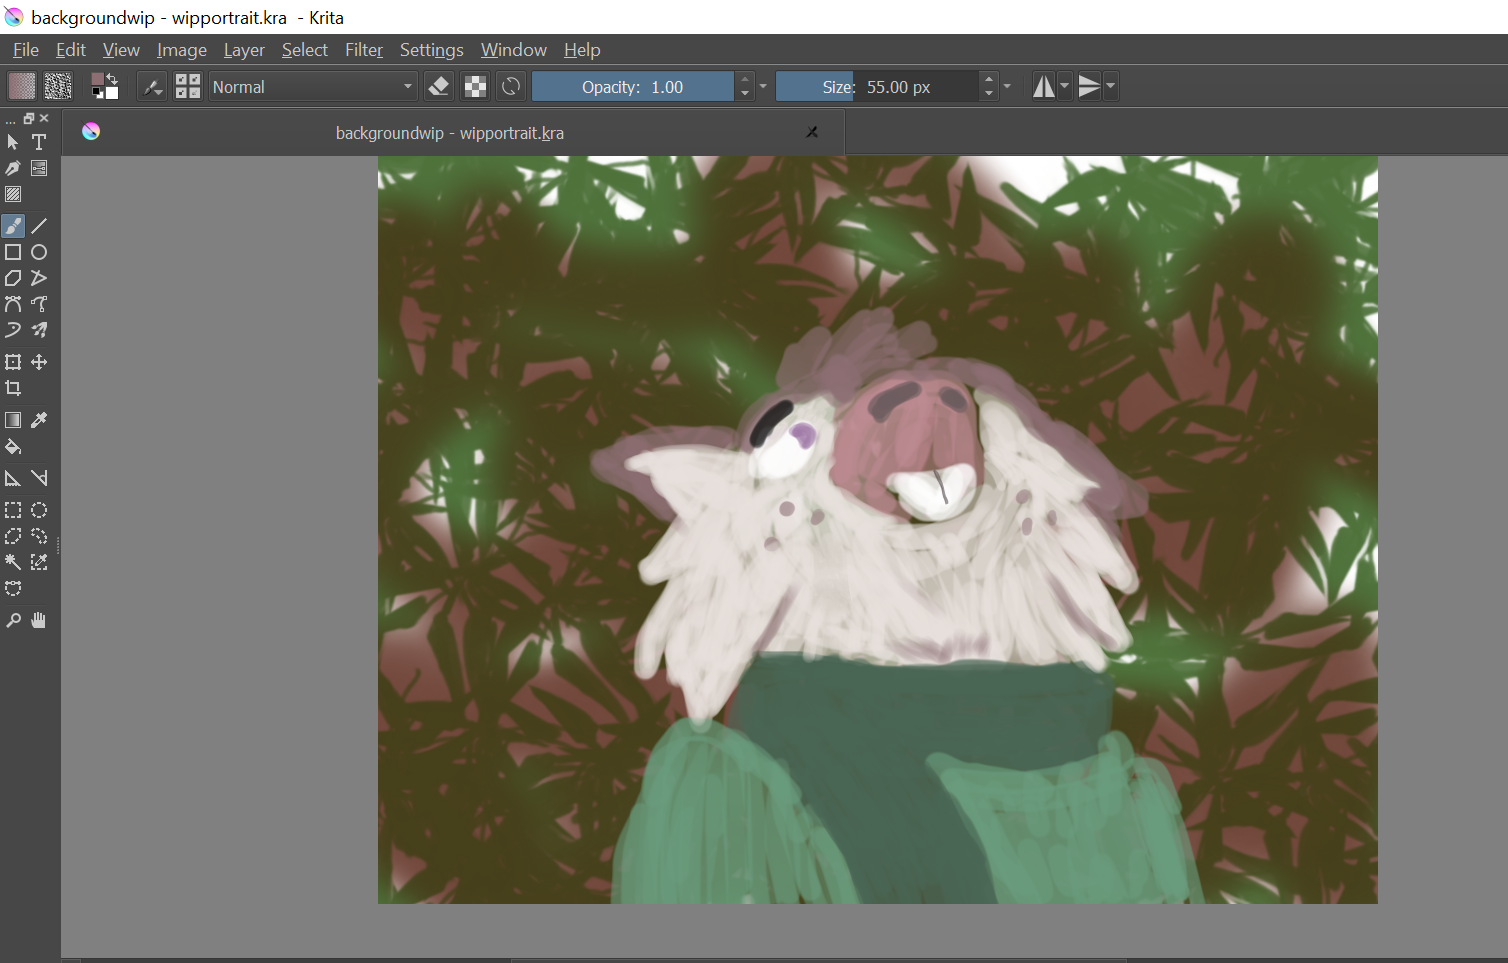Image resolution: width=1508 pixels, height=963 pixels.
Task: Toggle eraser mode on the brush
Action: click(438, 87)
